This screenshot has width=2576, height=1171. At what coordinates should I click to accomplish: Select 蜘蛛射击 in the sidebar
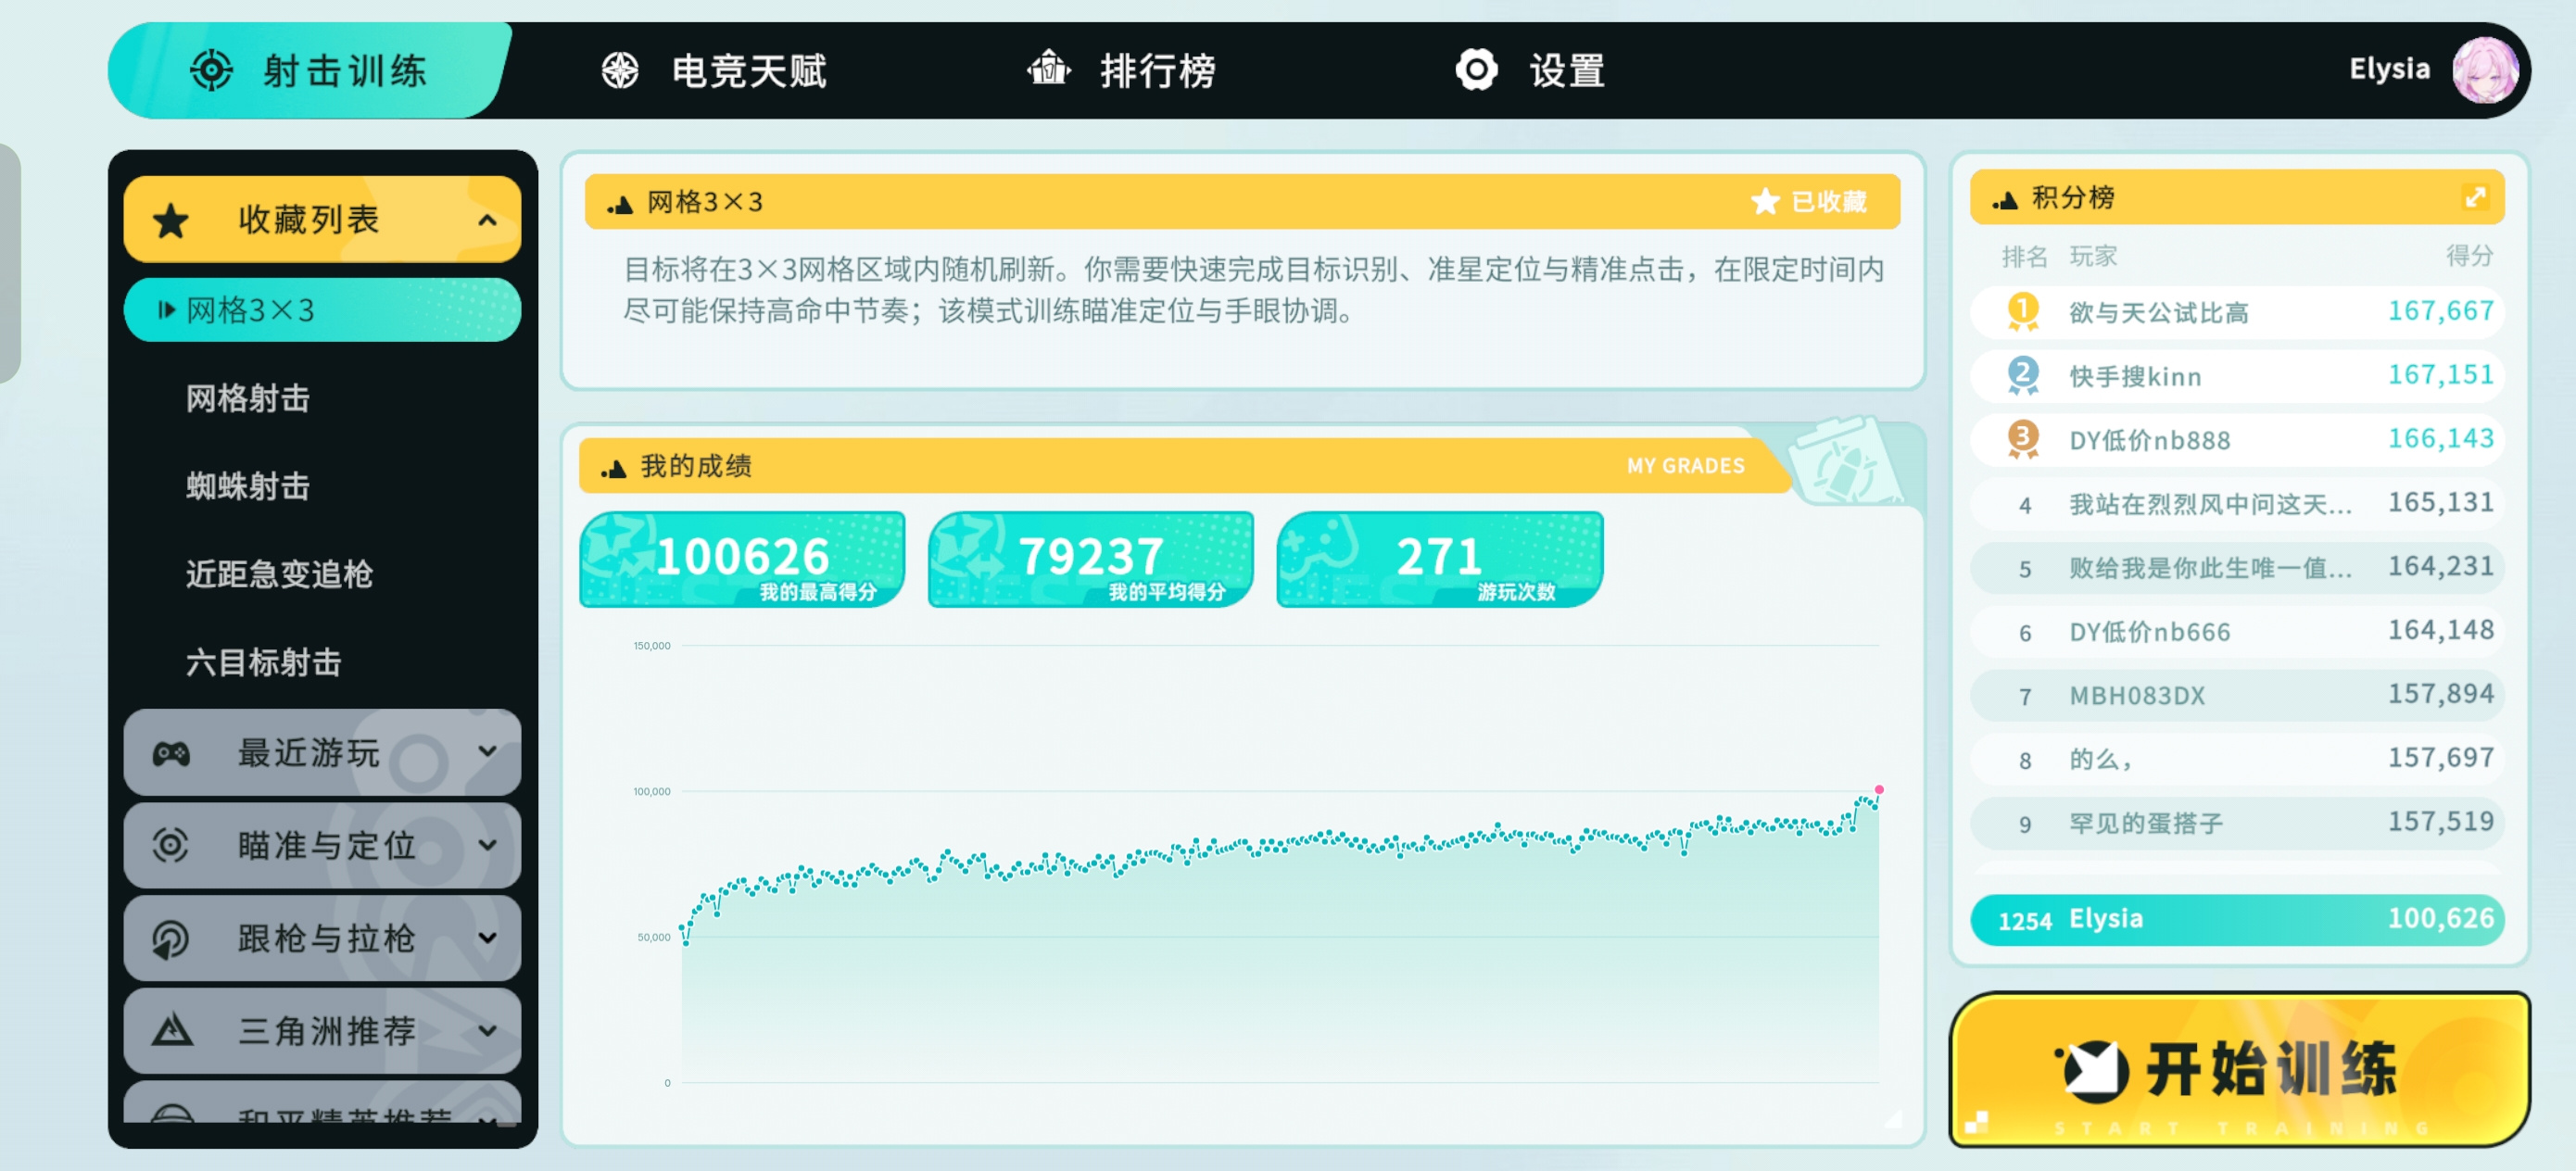248,486
